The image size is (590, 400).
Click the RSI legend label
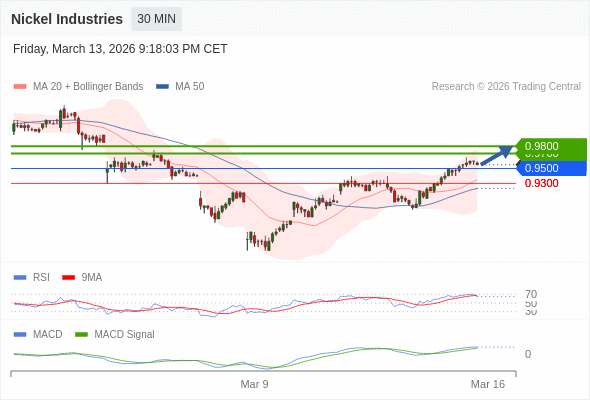coord(41,278)
